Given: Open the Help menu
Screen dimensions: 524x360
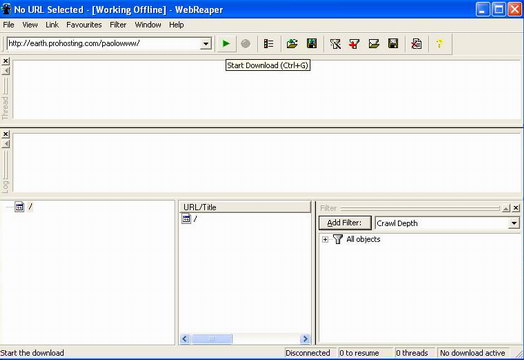Looking at the screenshot, I should 176,25.
